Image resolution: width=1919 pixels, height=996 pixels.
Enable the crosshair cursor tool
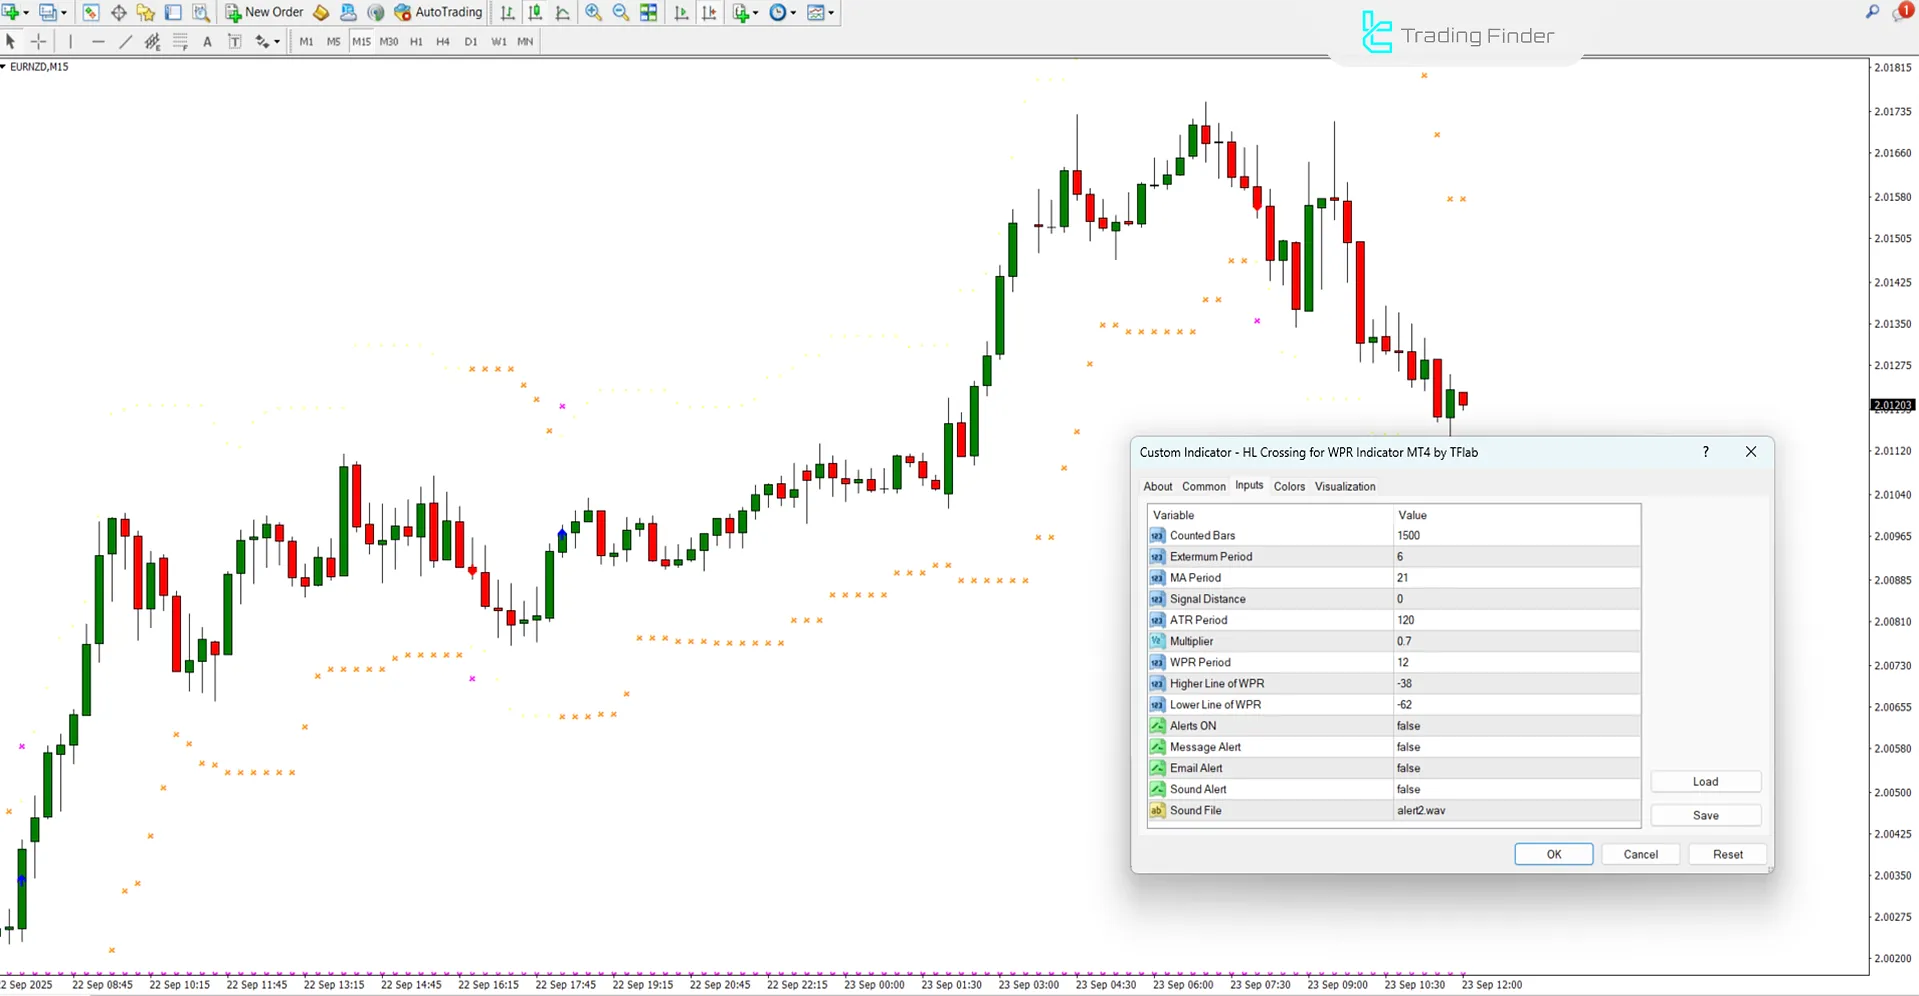coord(39,41)
